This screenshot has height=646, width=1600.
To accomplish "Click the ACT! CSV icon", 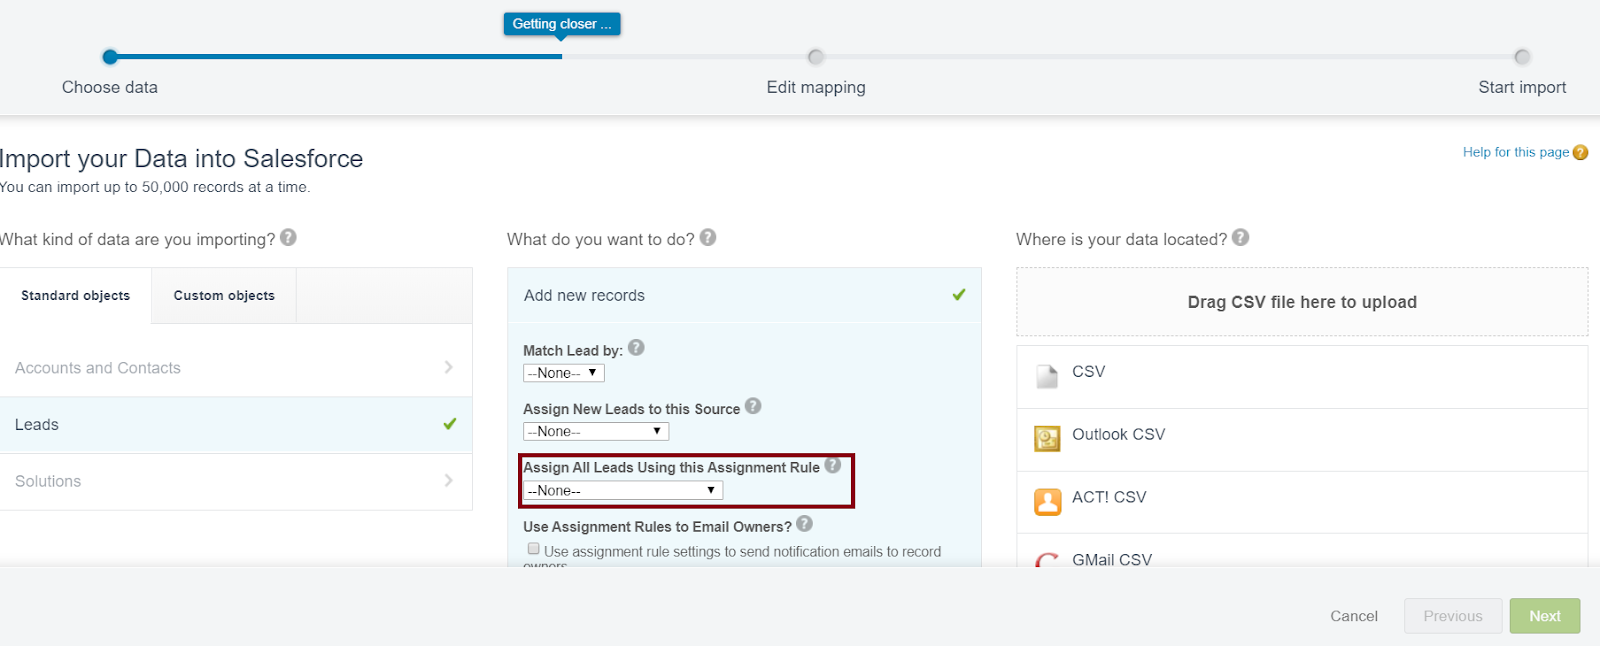I will click(x=1047, y=501).
